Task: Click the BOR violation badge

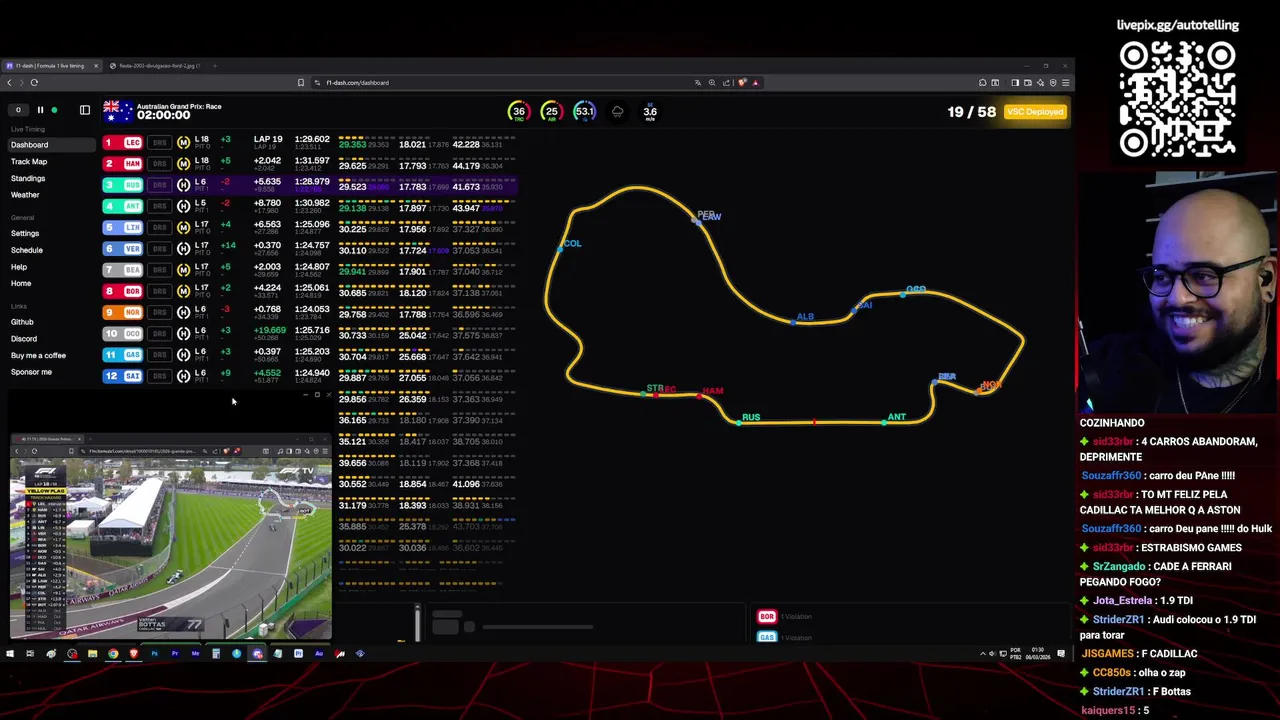Action: 767,617
